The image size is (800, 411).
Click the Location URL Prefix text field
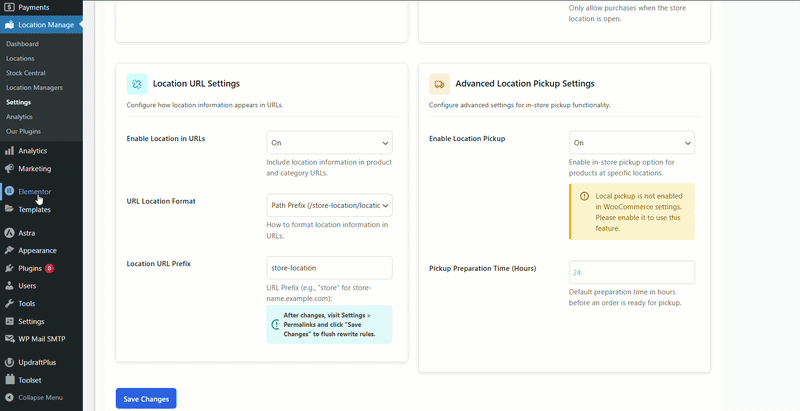tap(329, 268)
